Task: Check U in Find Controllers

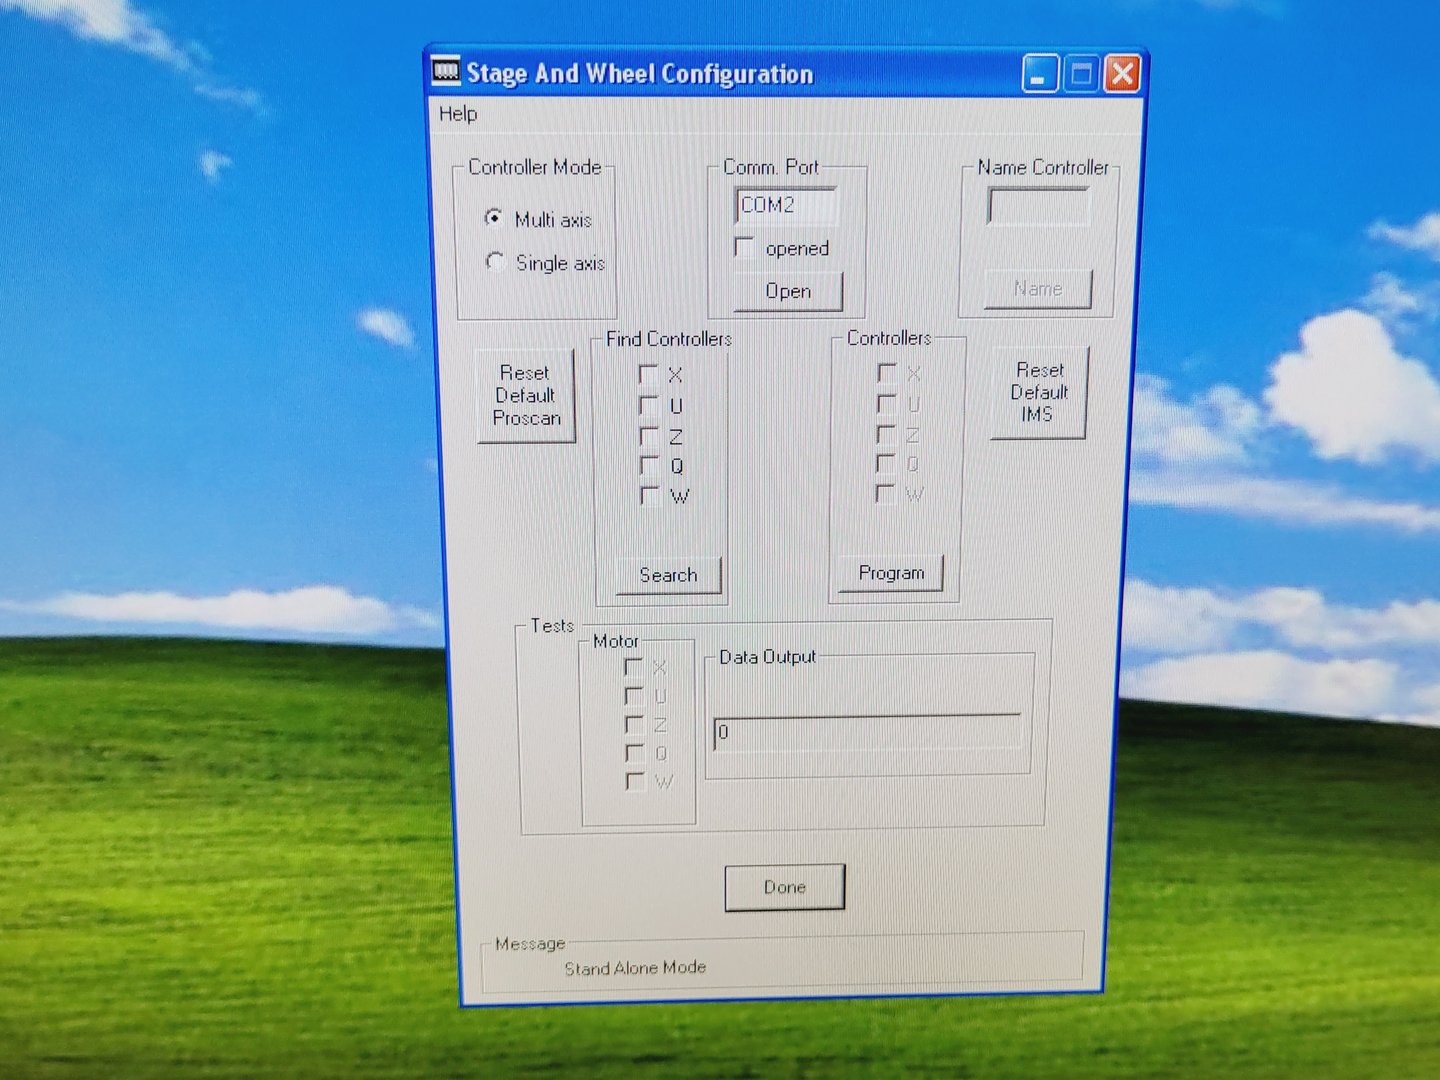Action: pos(649,405)
